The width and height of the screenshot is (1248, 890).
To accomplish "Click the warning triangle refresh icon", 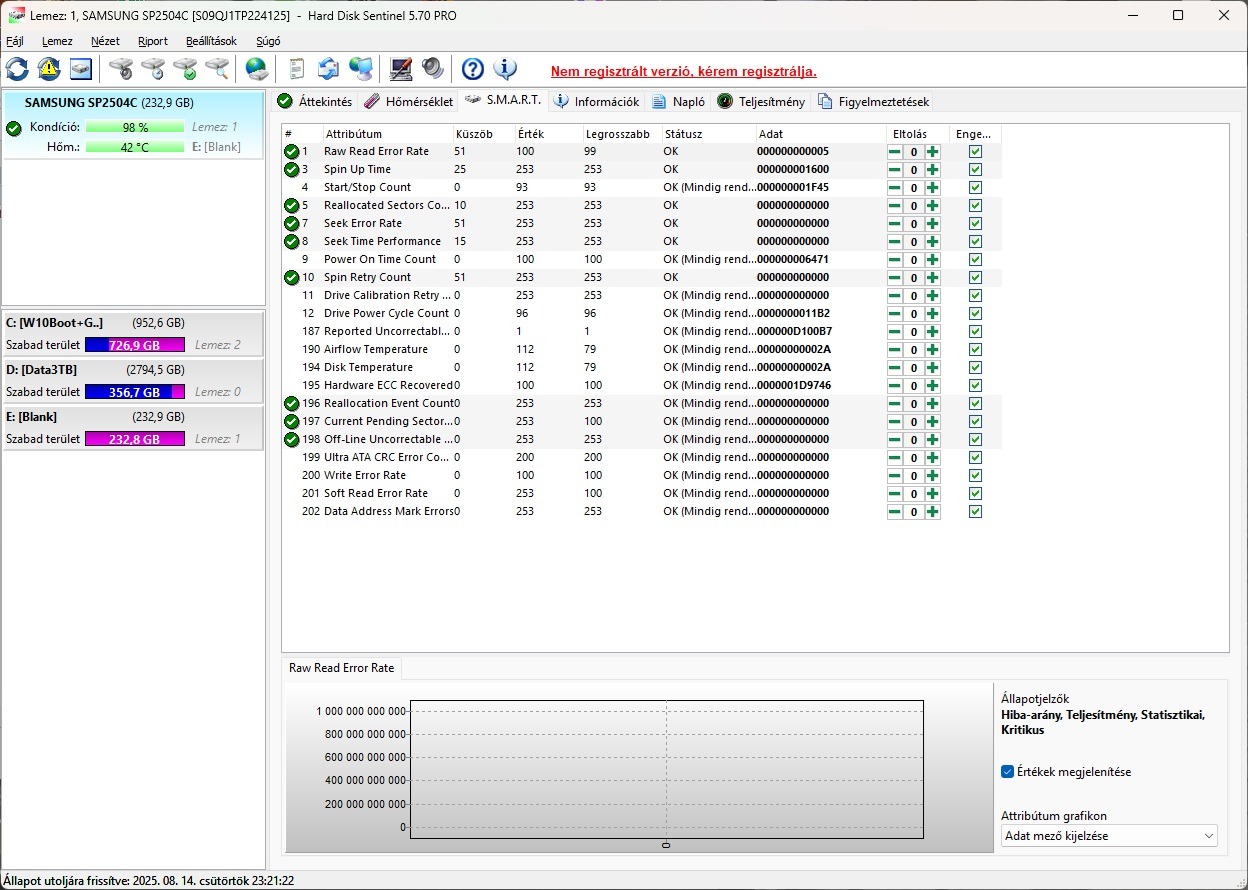I will click(x=49, y=69).
